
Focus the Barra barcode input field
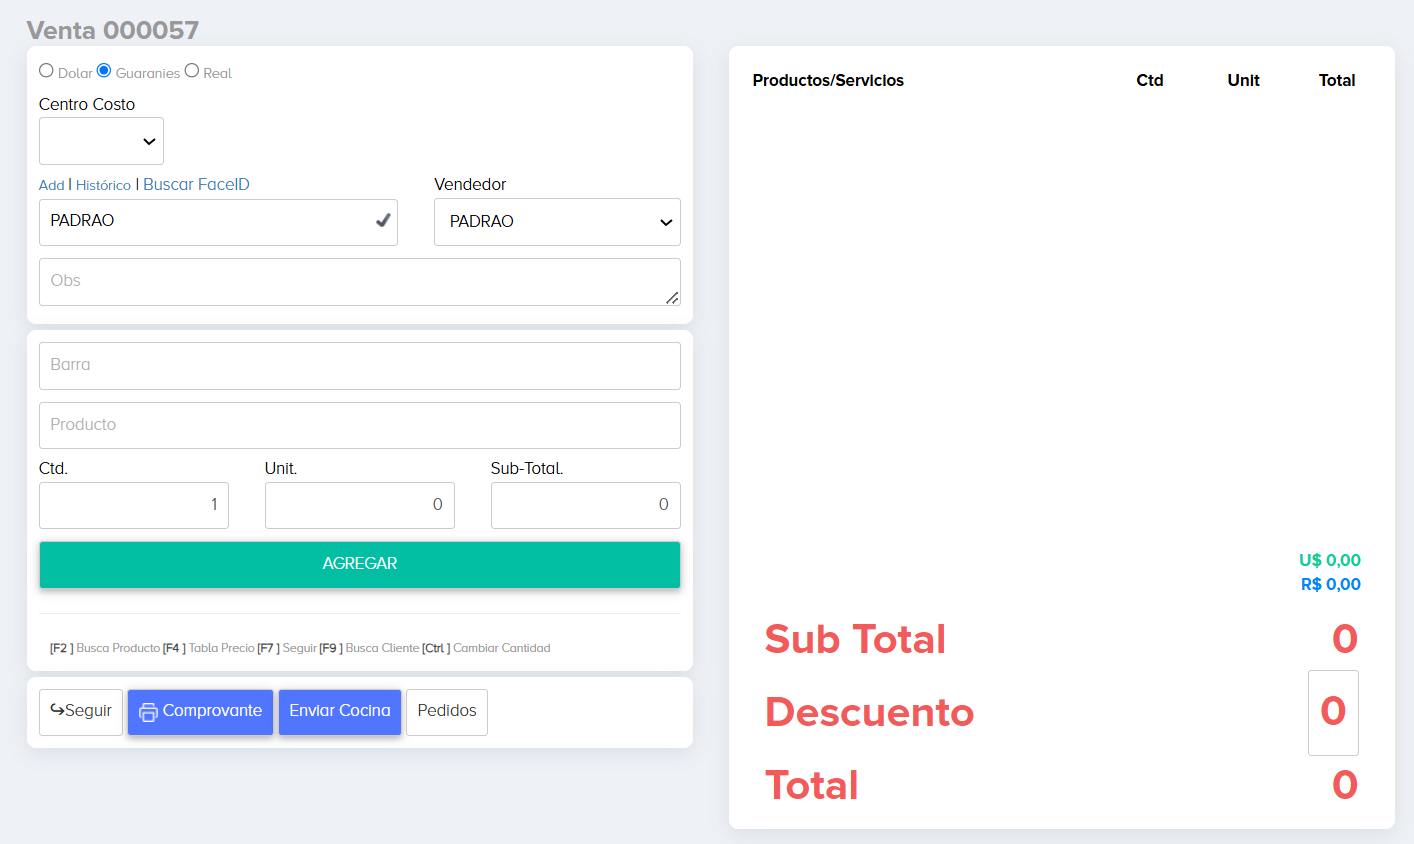click(360, 366)
